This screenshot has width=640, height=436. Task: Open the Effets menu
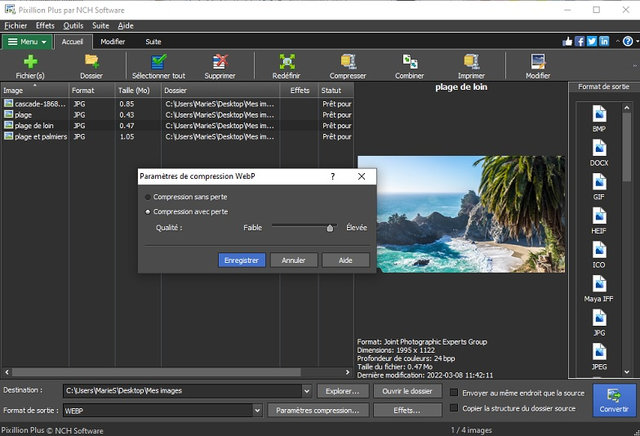(x=45, y=26)
